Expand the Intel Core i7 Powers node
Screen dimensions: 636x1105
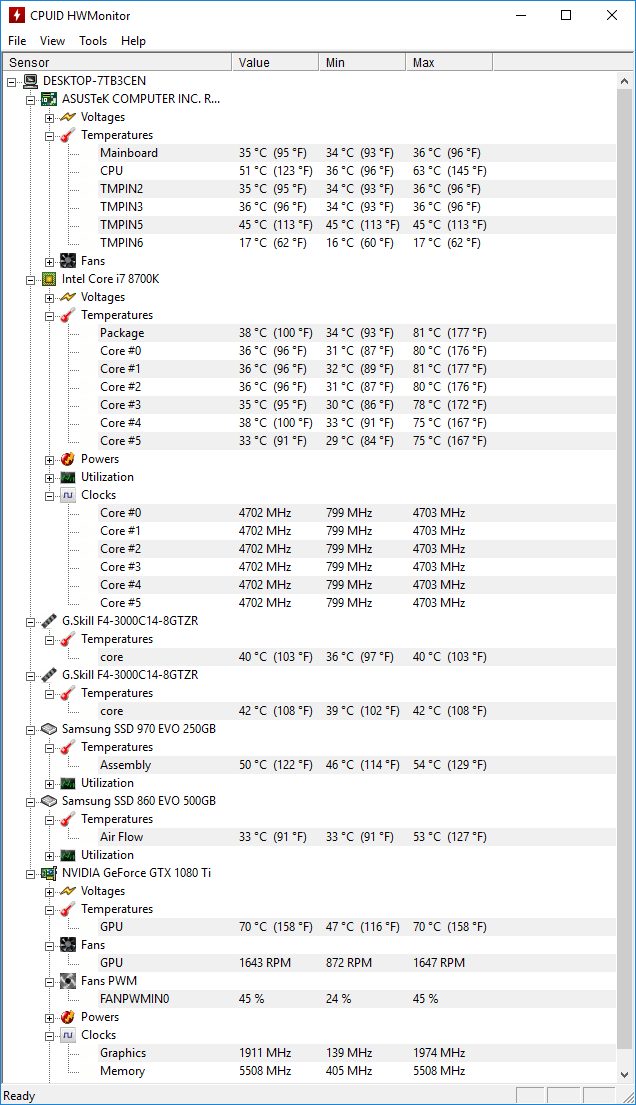49,460
